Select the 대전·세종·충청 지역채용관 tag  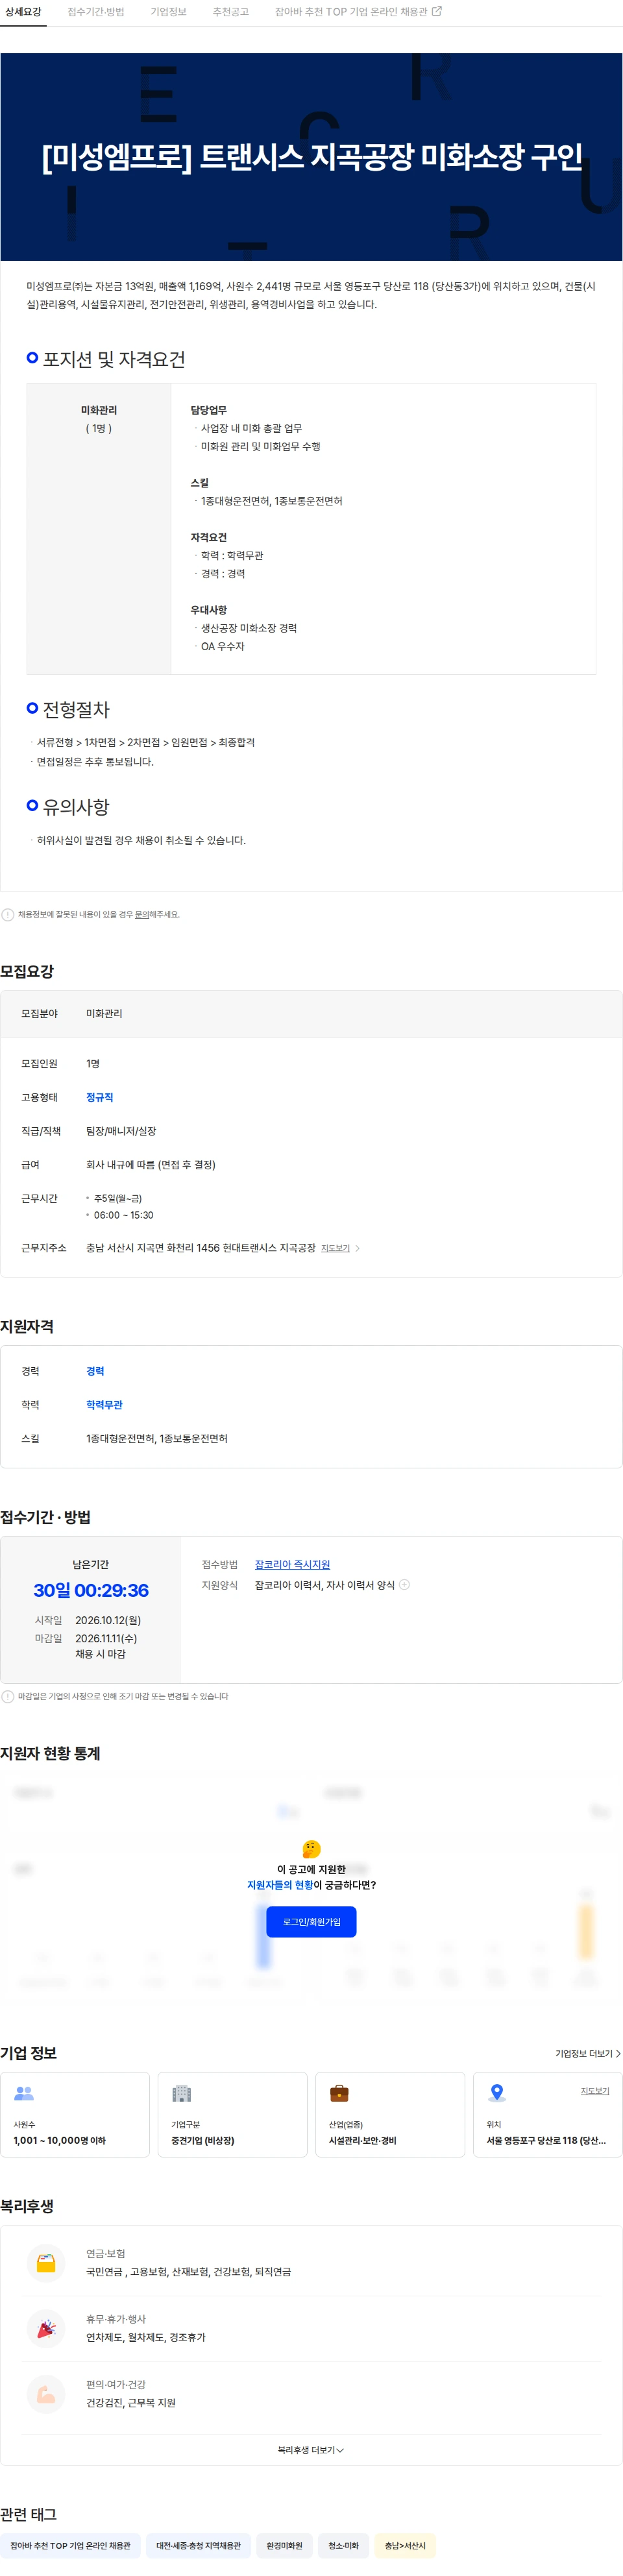pyautogui.click(x=198, y=2546)
